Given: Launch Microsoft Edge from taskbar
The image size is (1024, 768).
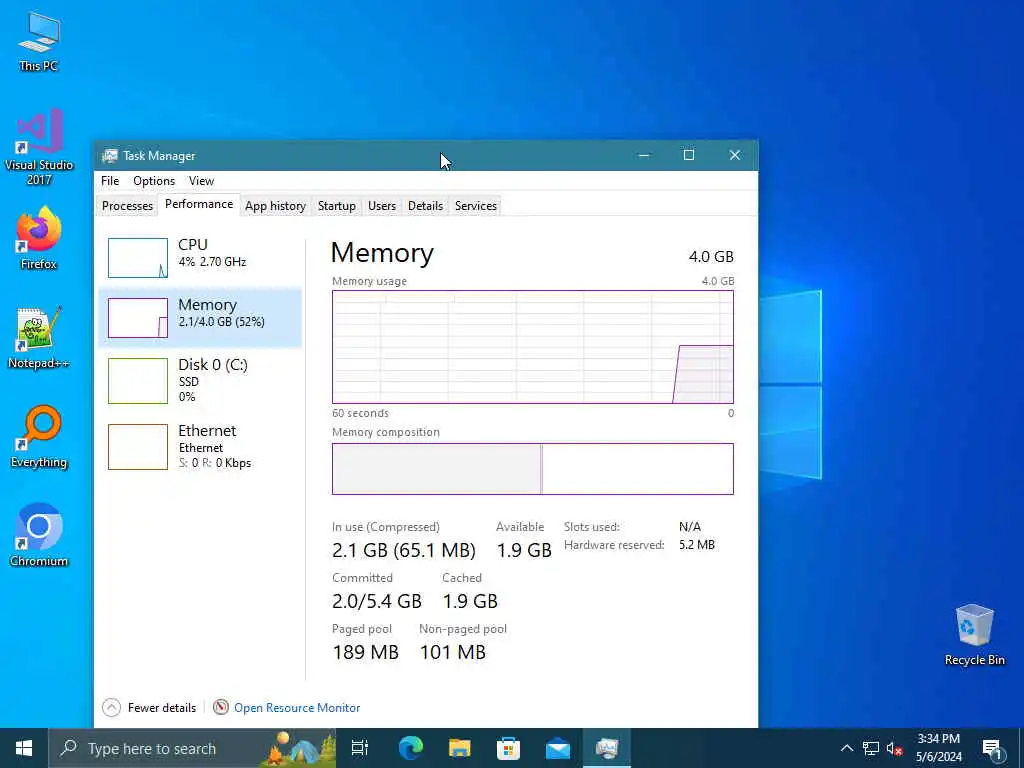Looking at the screenshot, I should tap(411, 748).
